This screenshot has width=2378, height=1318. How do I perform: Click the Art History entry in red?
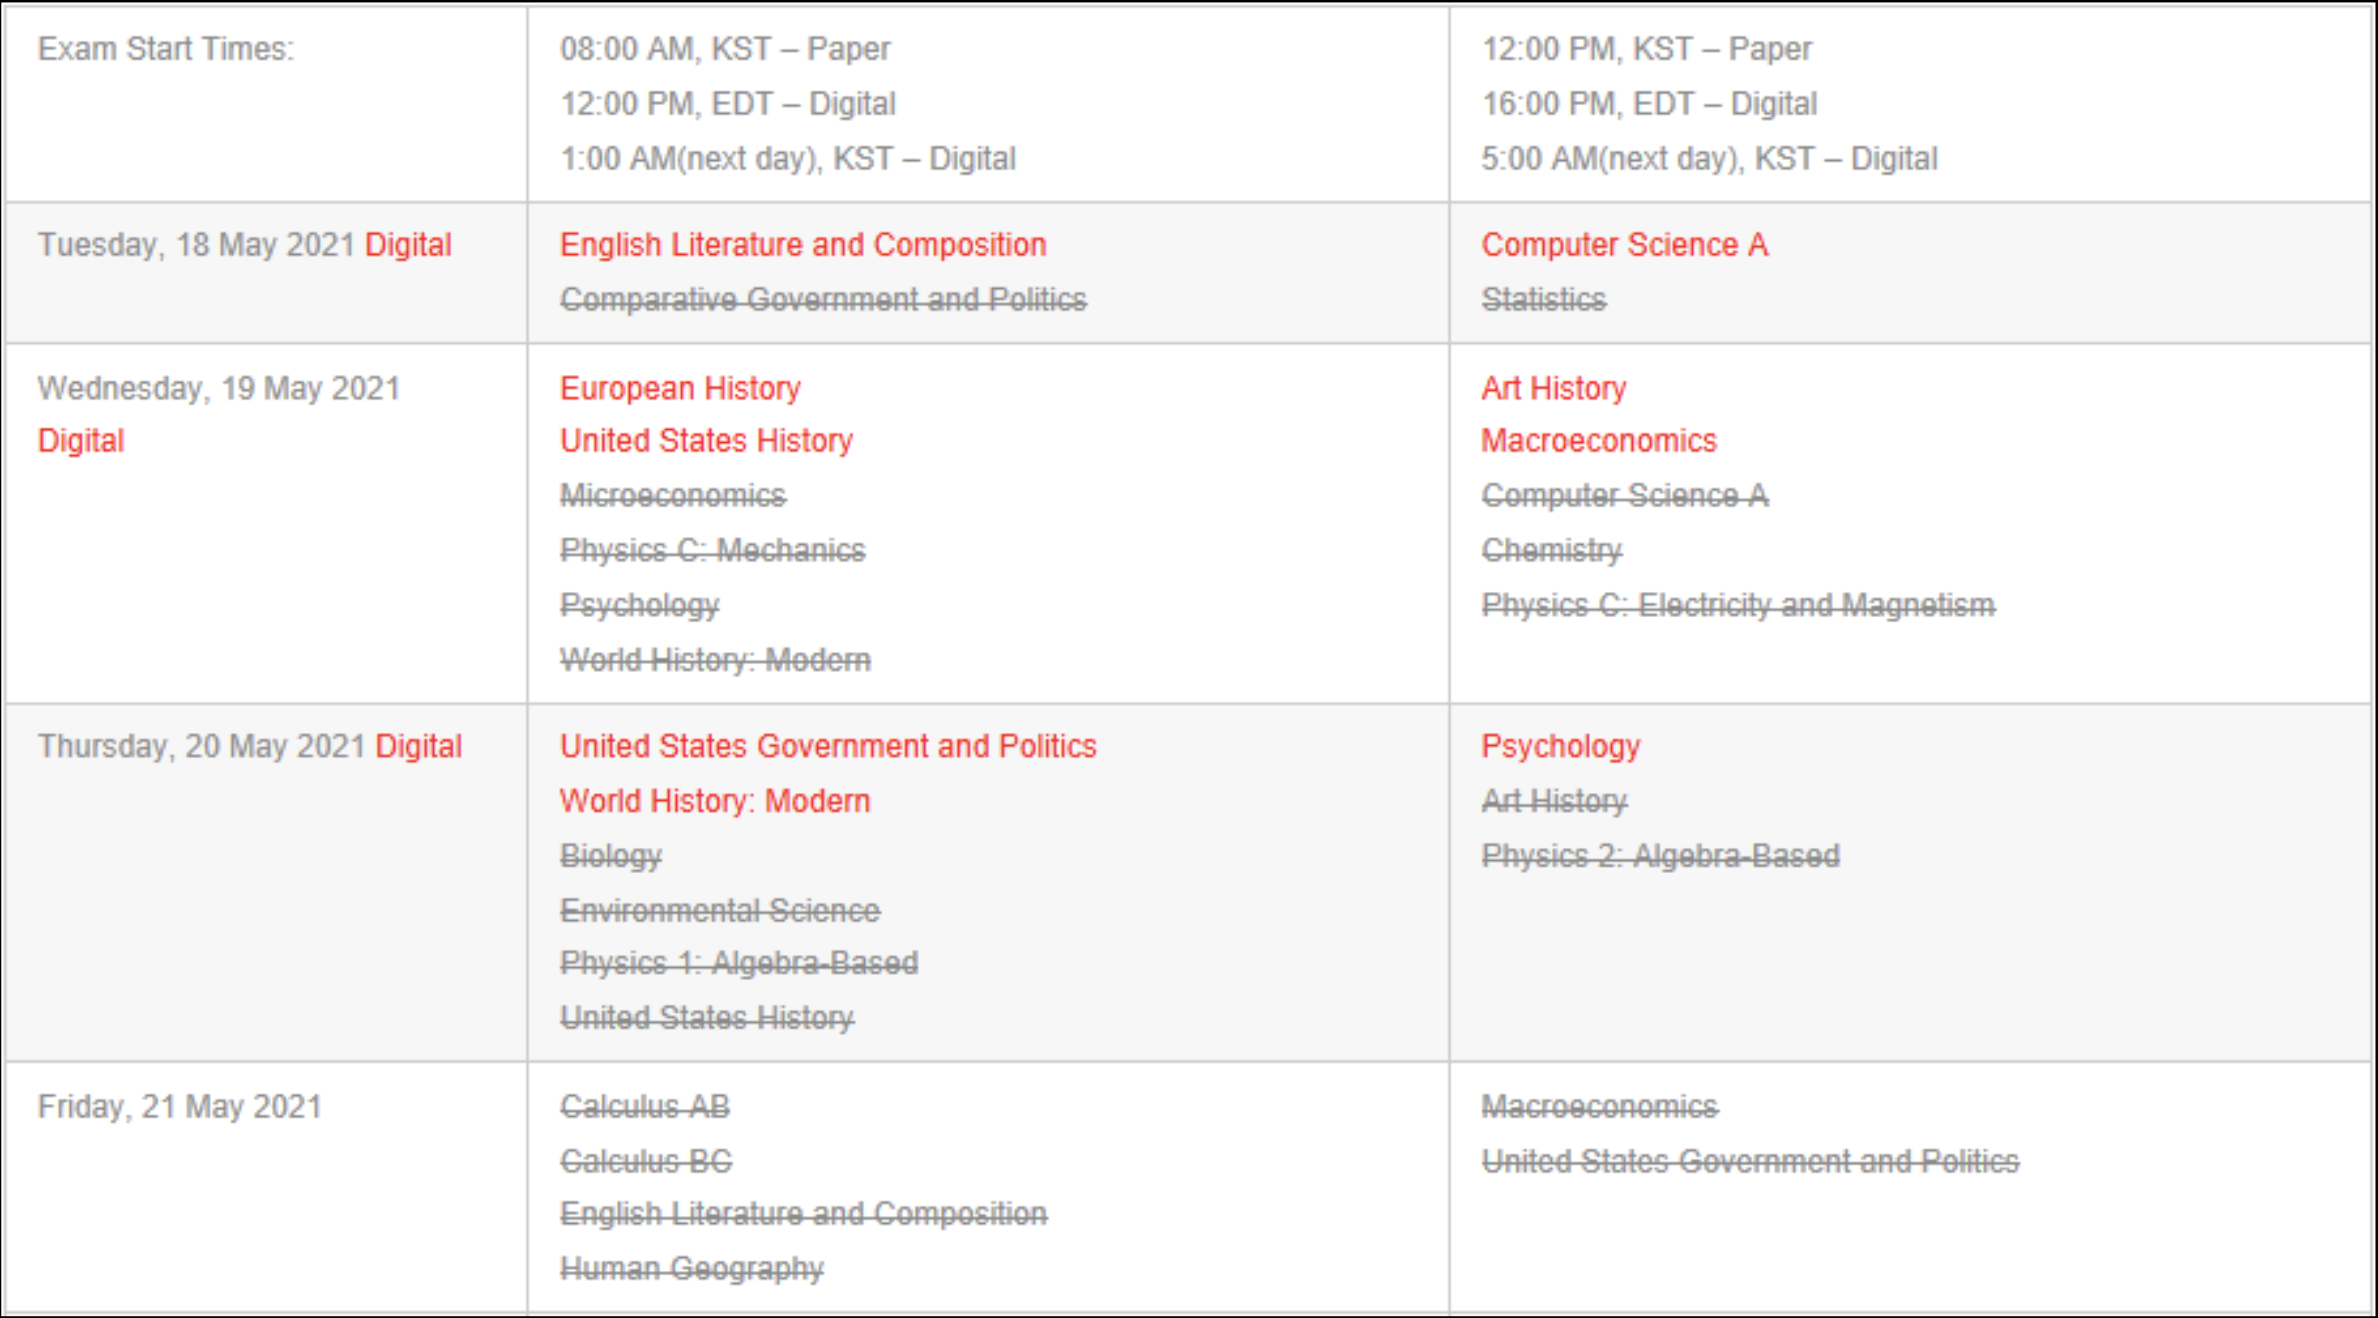[1554, 388]
